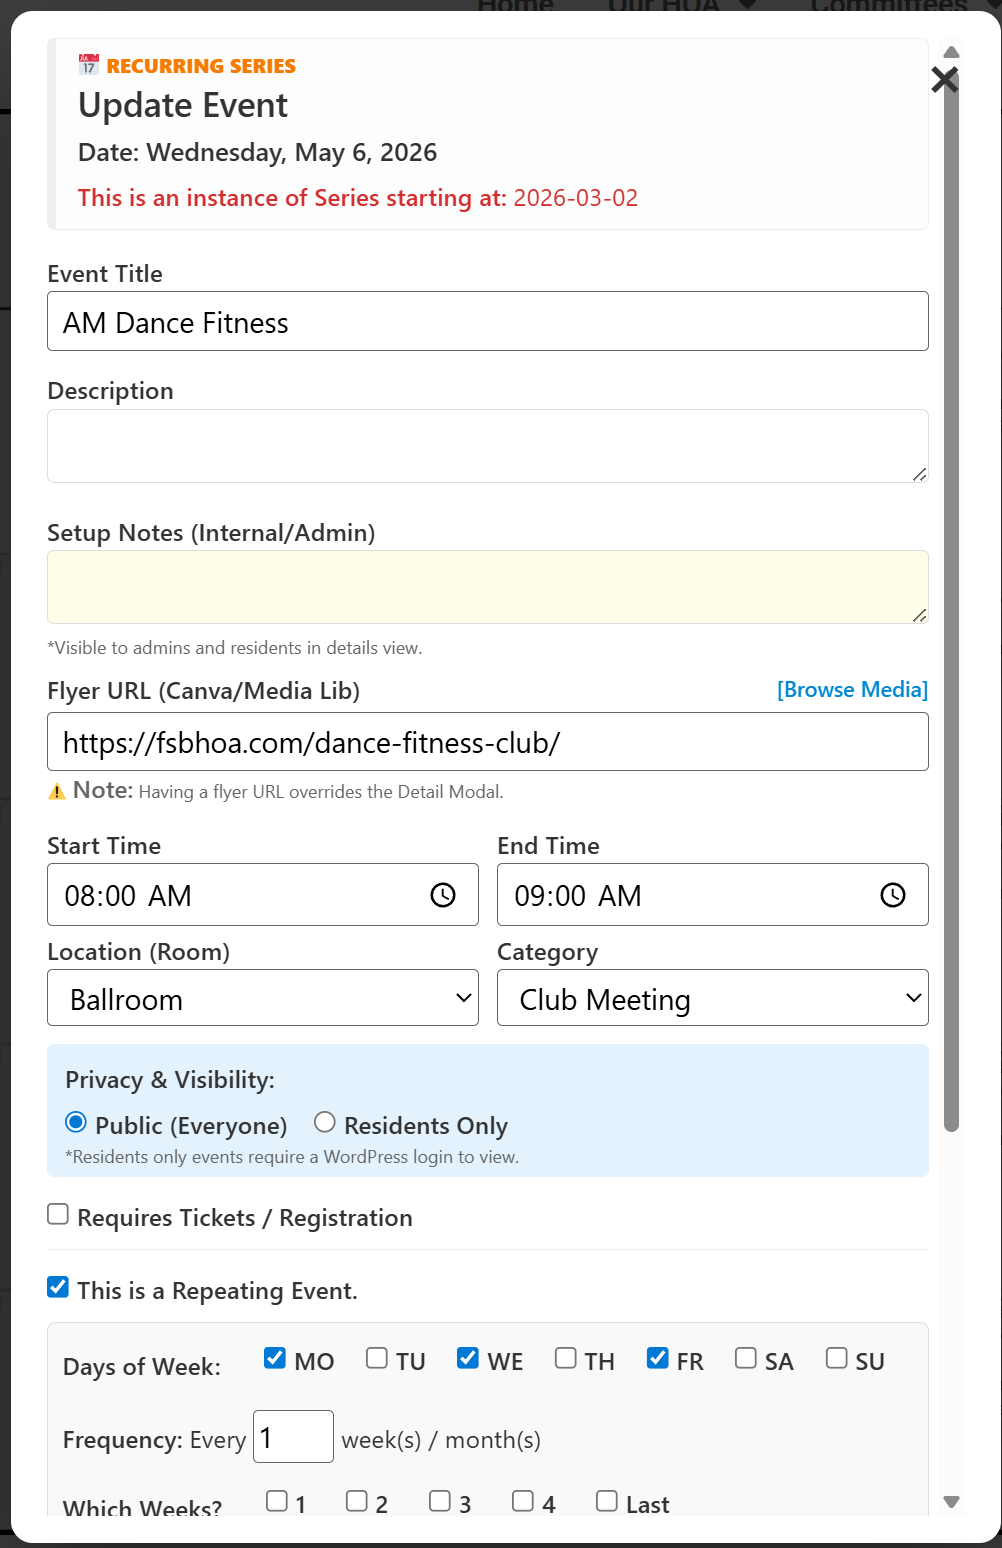This screenshot has height=1548, width=1002.
Task: Click the Description resize handle
Action: coord(920,474)
